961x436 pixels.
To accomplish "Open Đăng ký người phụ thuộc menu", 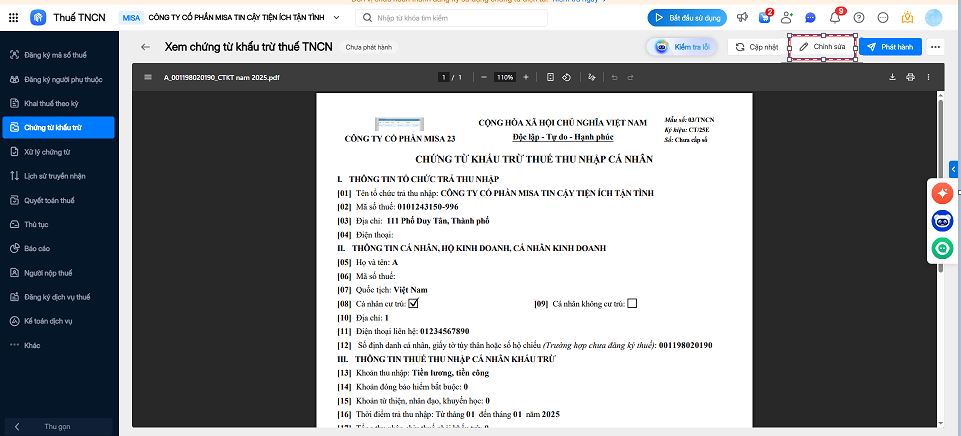I will pos(58,80).
